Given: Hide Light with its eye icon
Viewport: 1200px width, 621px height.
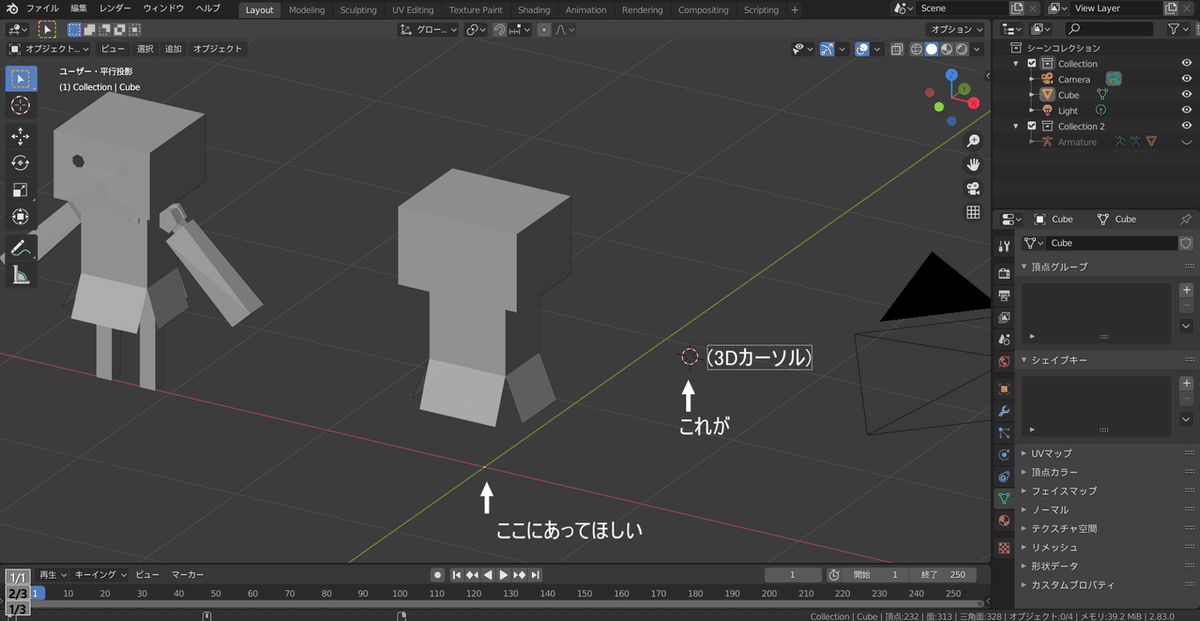Looking at the screenshot, I should coord(1187,111).
